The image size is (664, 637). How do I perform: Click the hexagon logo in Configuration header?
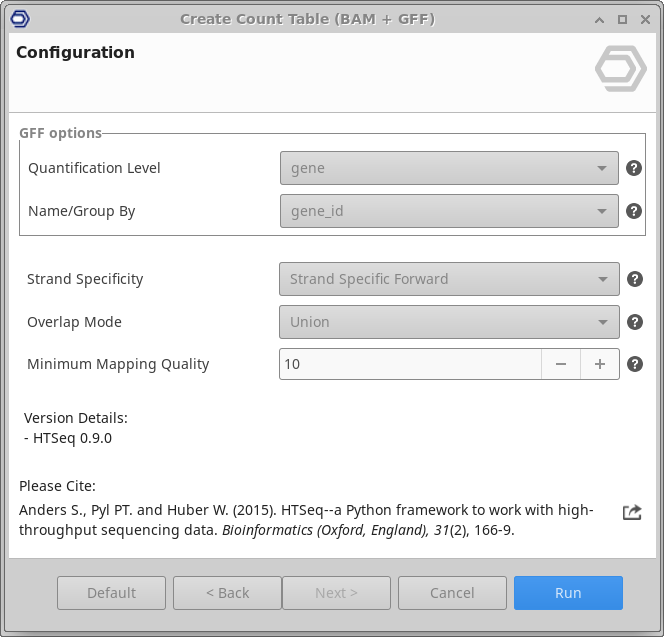coord(620,69)
